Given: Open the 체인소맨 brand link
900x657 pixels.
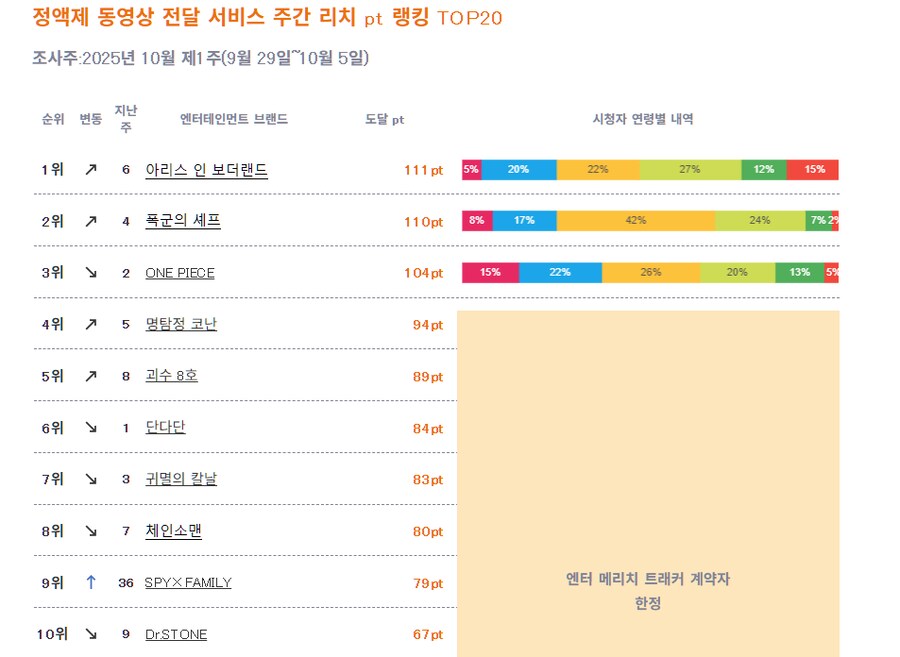Looking at the screenshot, I should click(173, 531).
